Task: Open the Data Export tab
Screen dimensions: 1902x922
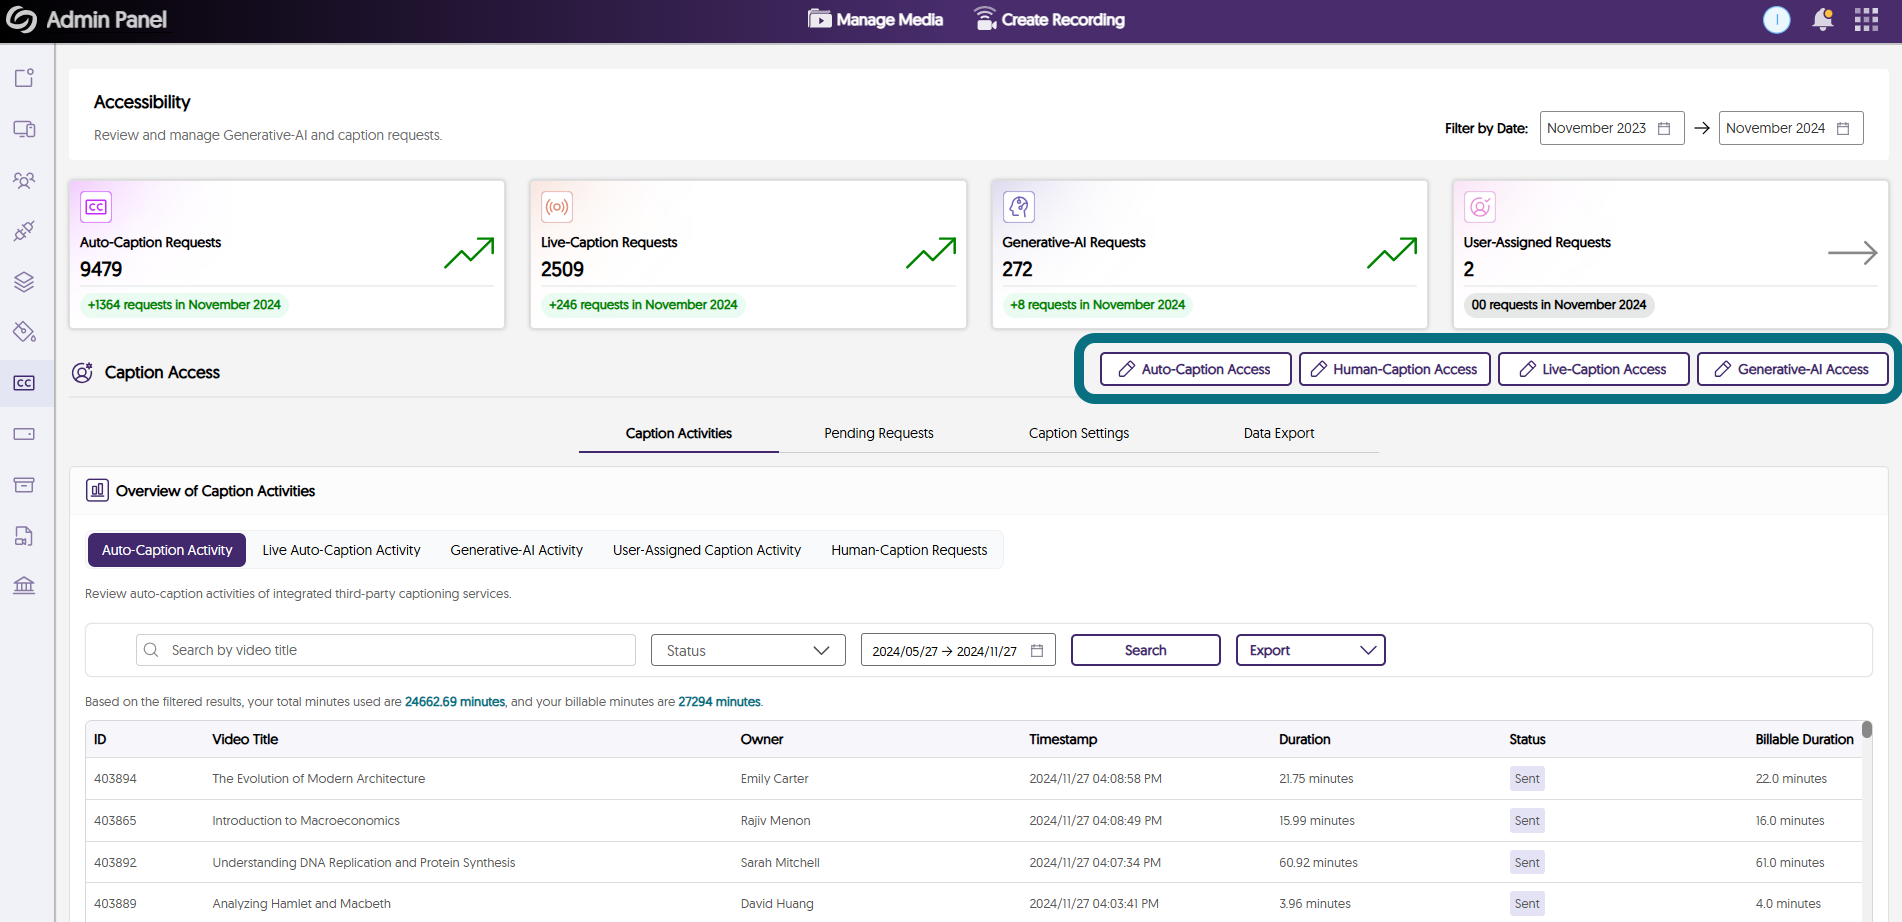Action: [x=1279, y=433]
